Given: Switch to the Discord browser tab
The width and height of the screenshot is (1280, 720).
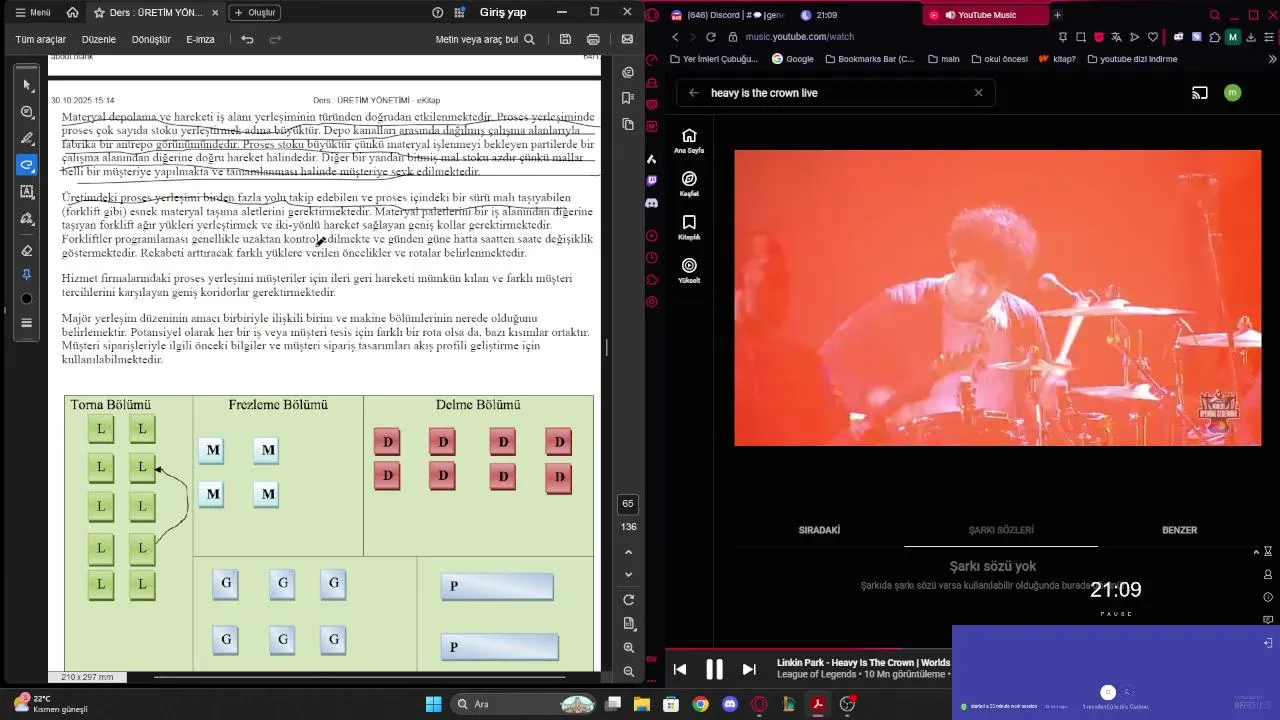Looking at the screenshot, I should tap(726, 15).
